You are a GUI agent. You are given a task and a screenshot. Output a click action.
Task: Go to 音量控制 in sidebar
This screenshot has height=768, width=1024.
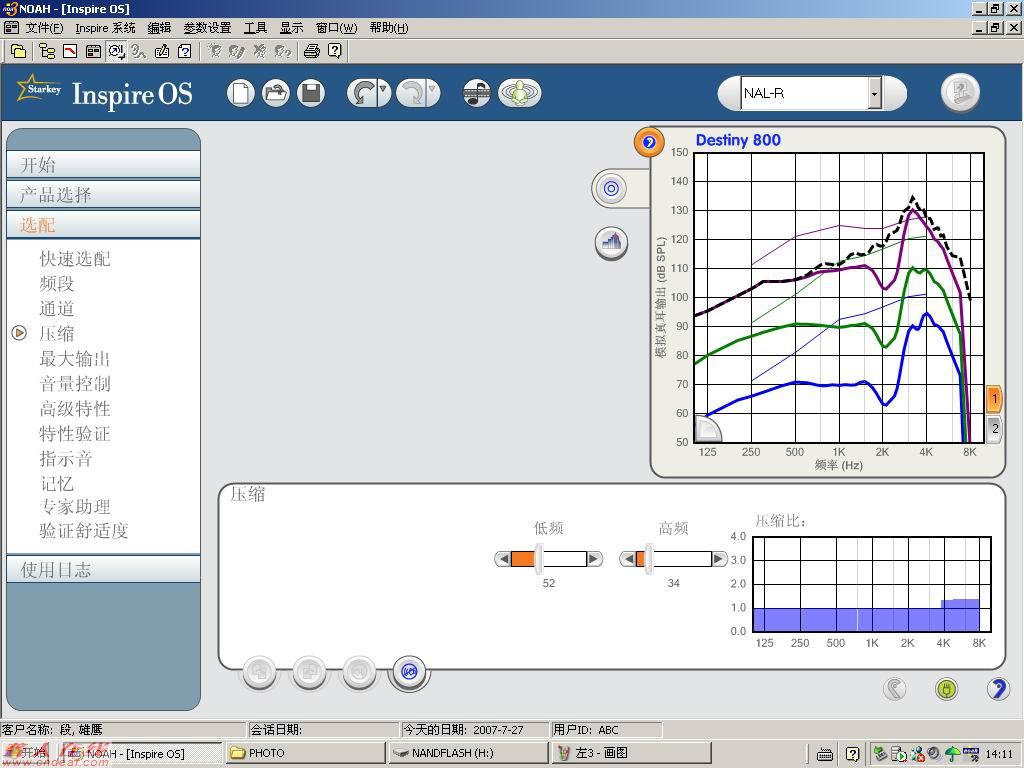pyautogui.click(x=75, y=383)
